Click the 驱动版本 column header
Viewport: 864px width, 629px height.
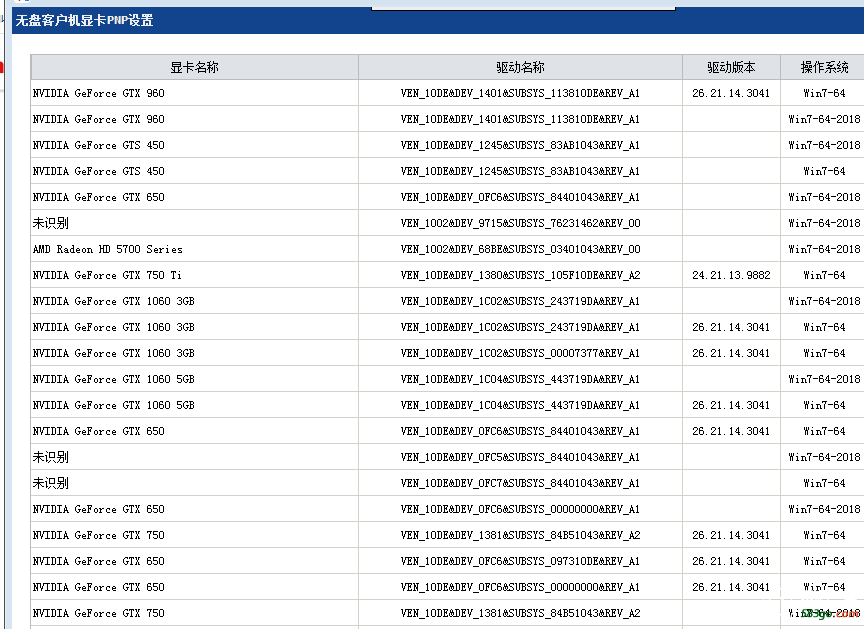coord(731,67)
